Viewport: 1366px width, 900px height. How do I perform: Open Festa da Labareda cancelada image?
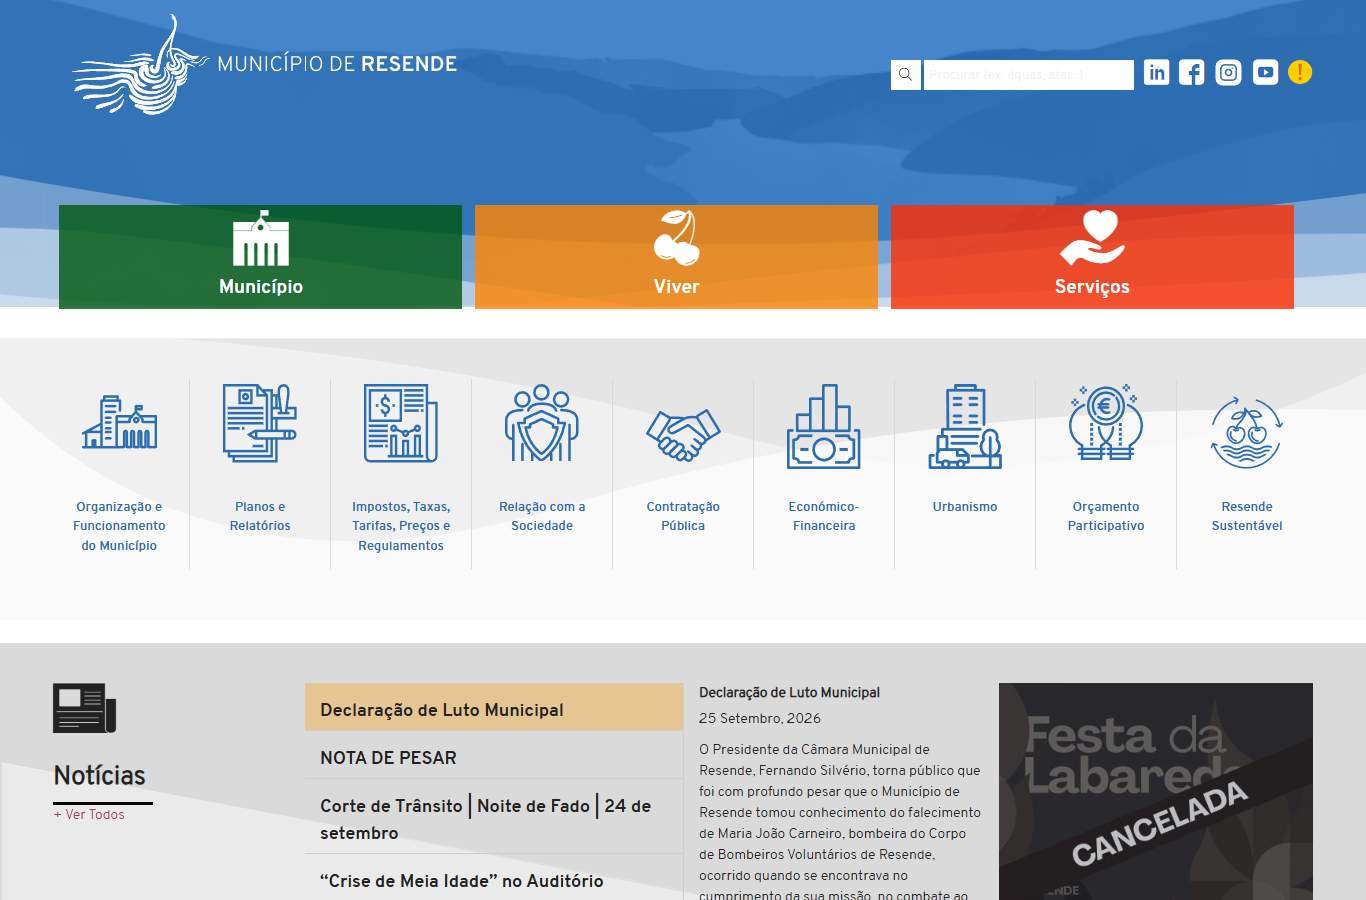[x=1156, y=791]
